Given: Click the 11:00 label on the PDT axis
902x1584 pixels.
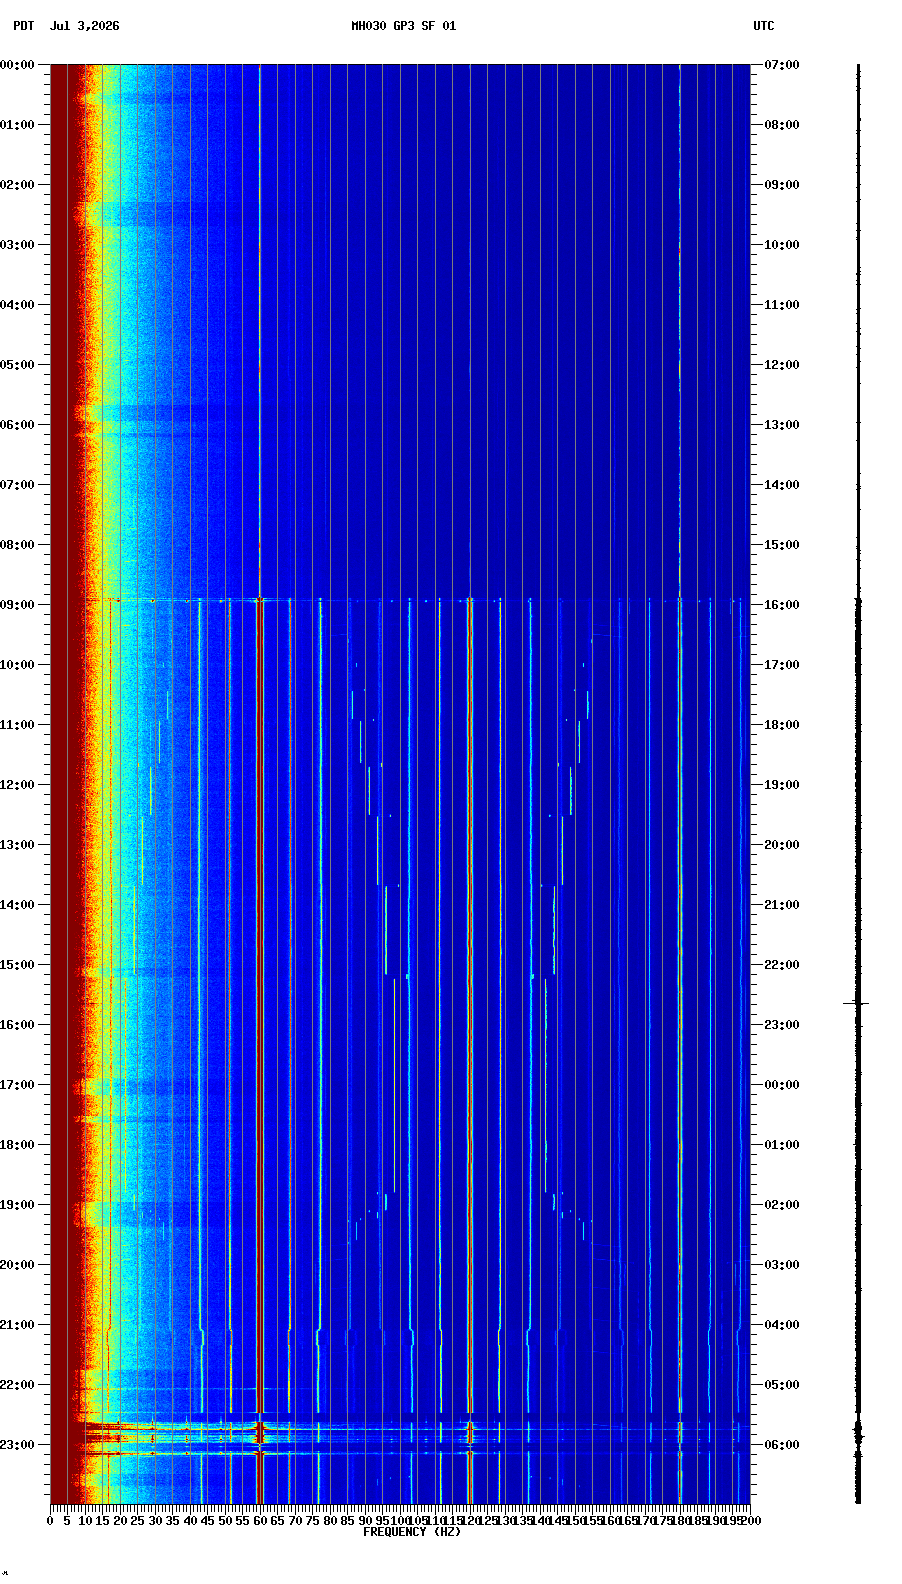Looking at the screenshot, I should point(17,725).
